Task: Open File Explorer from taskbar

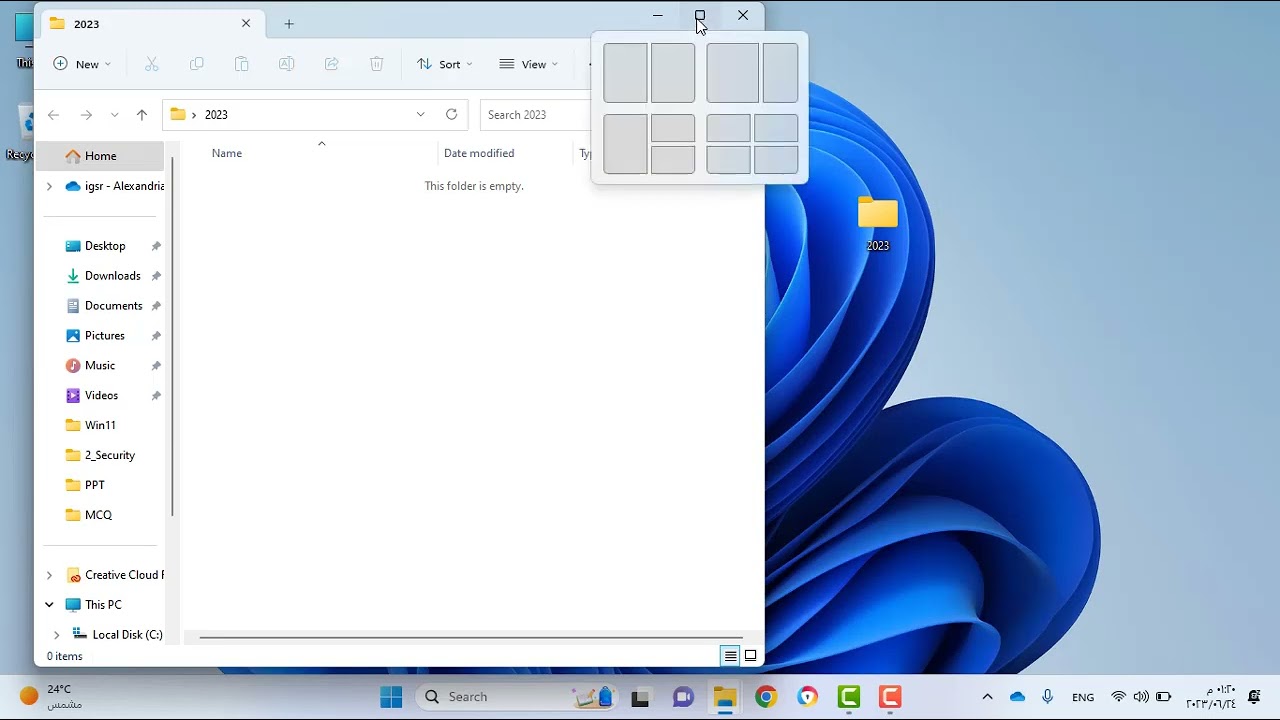Action: tap(725, 697)
